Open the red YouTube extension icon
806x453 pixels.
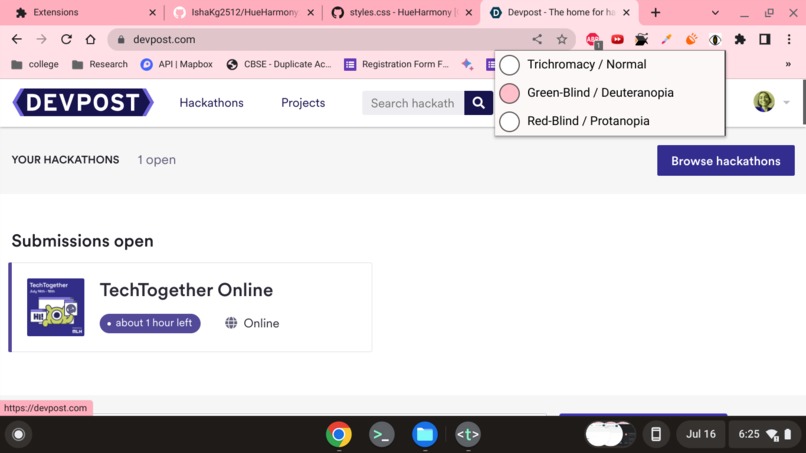click(617, 39)
